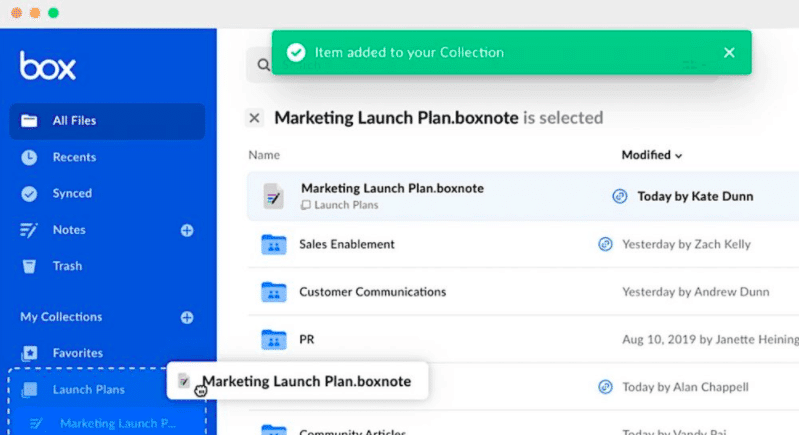Open Notes in sidebar
This screenshot has height=435, width=799.
pyautogui.click(x=69, y=230)
